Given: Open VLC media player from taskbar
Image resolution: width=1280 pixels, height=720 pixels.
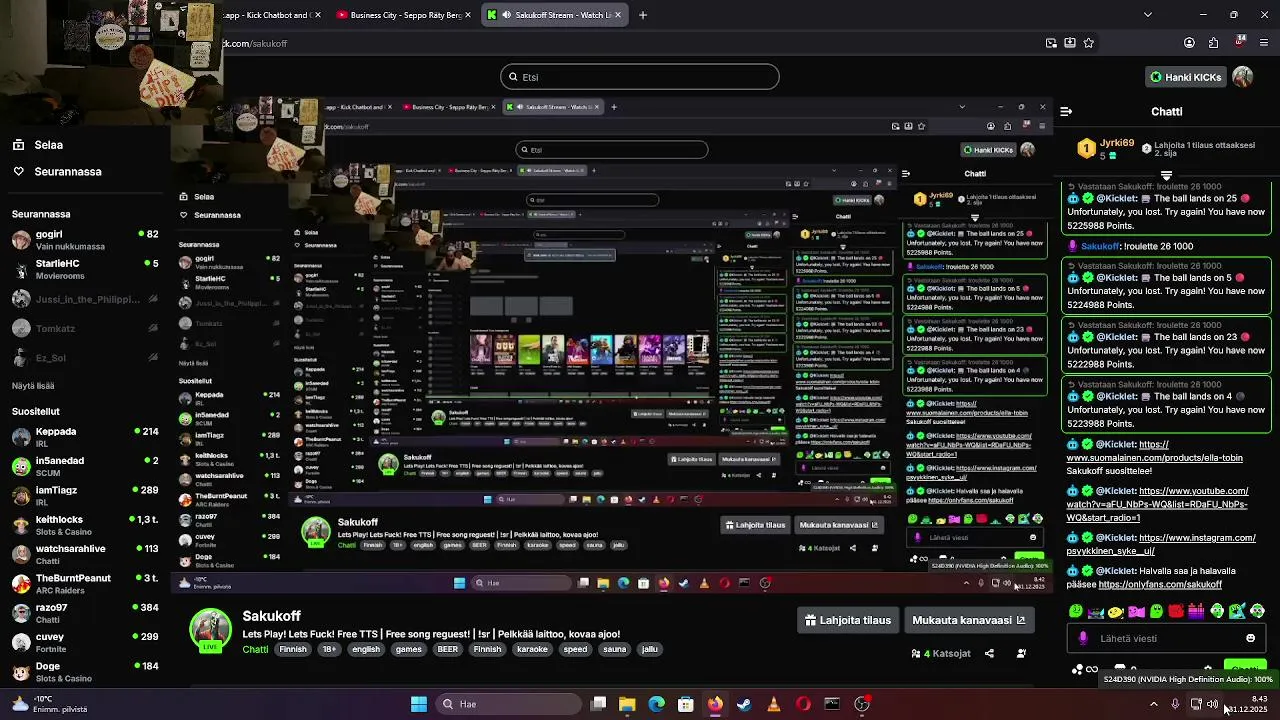Looking at the screenshot, I should pyautogui.click(x=773, y=704).
